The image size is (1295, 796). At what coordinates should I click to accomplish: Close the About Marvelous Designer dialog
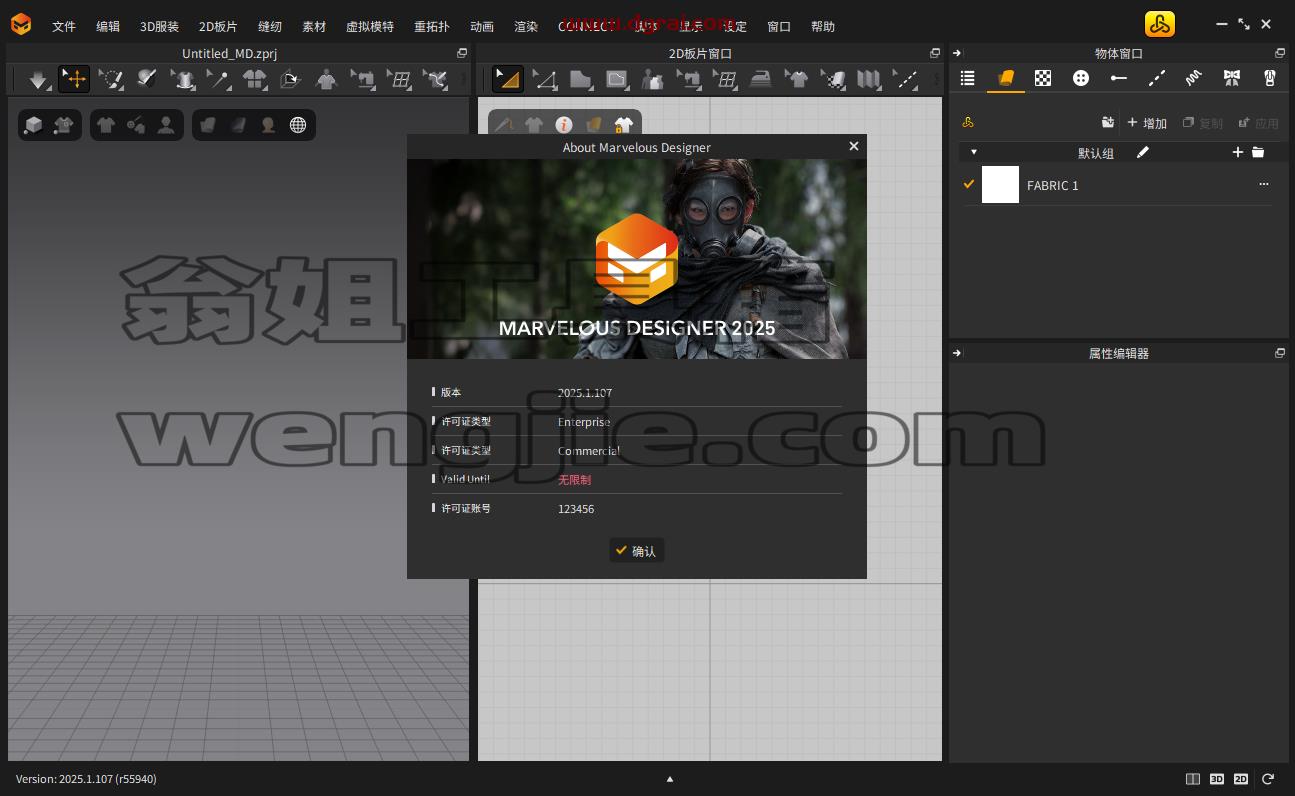[x=853, y=146]
